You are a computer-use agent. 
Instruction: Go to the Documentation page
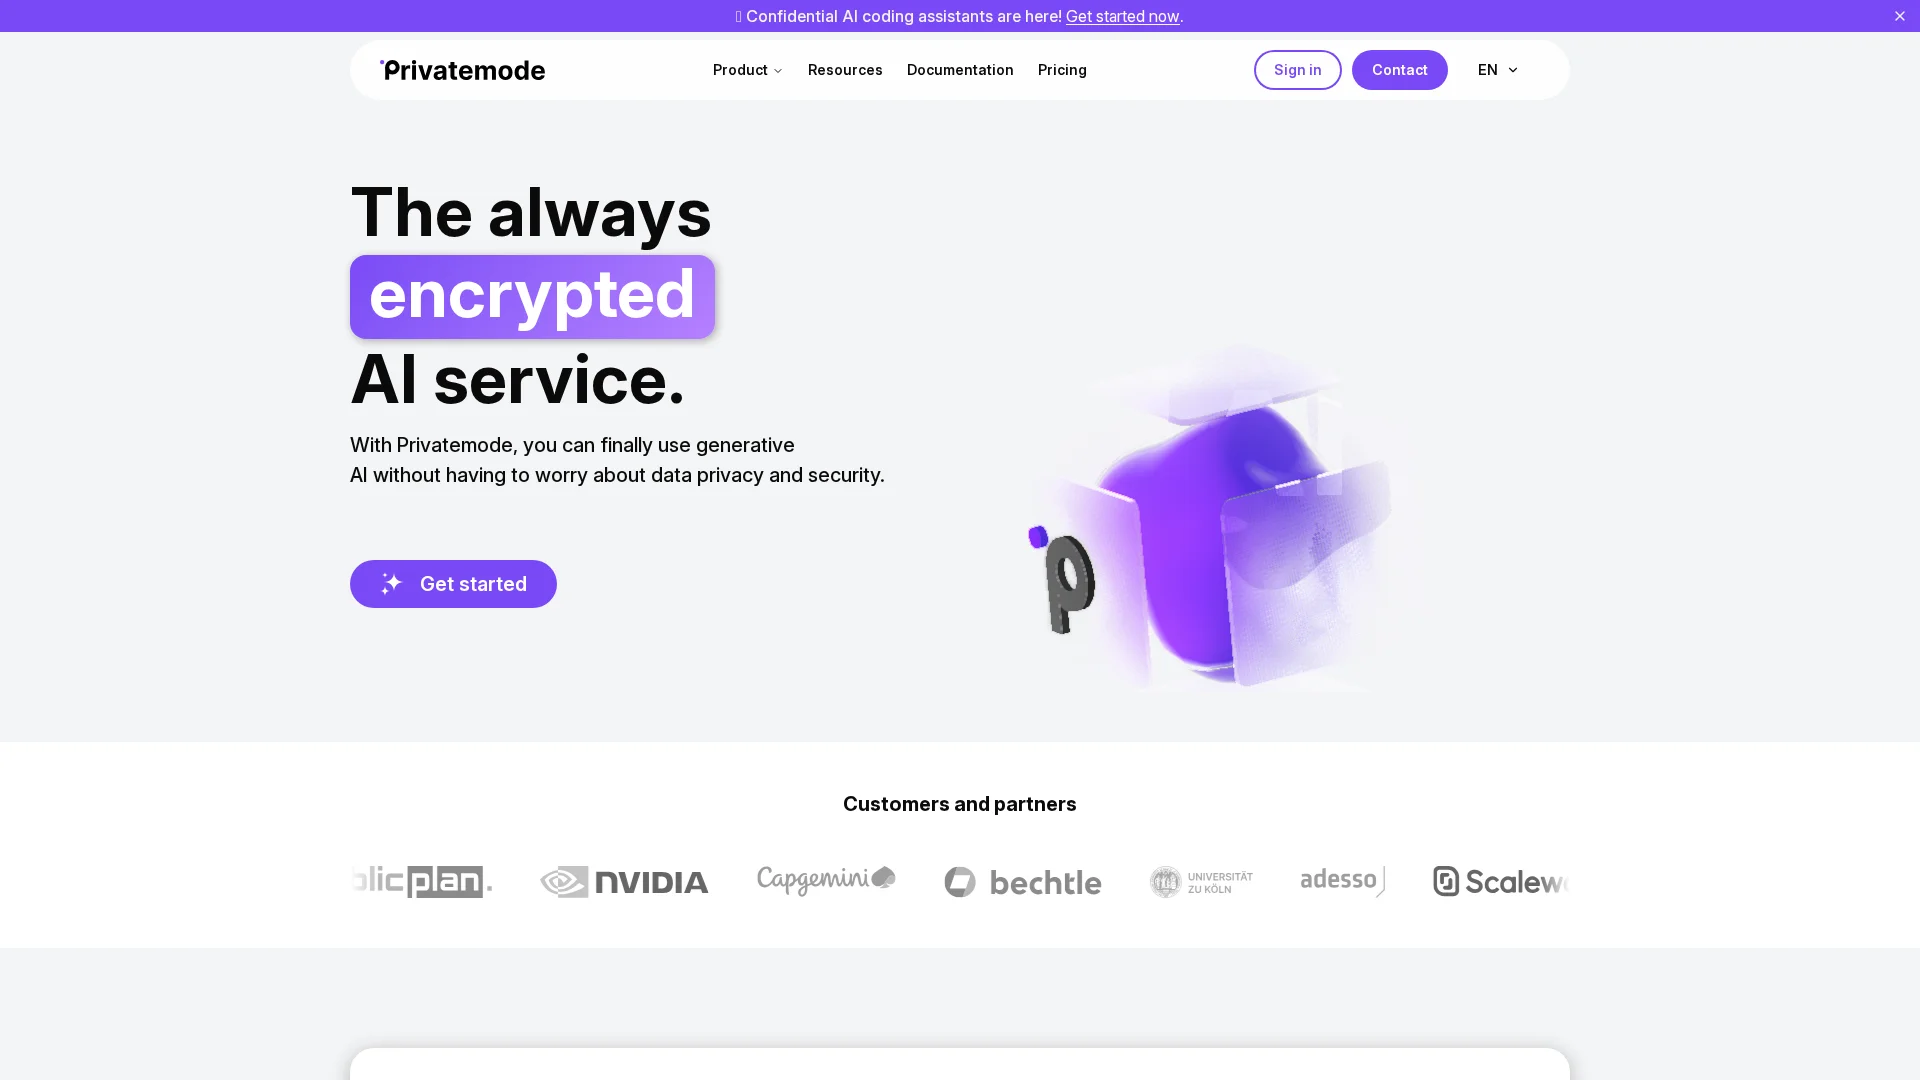960,70
